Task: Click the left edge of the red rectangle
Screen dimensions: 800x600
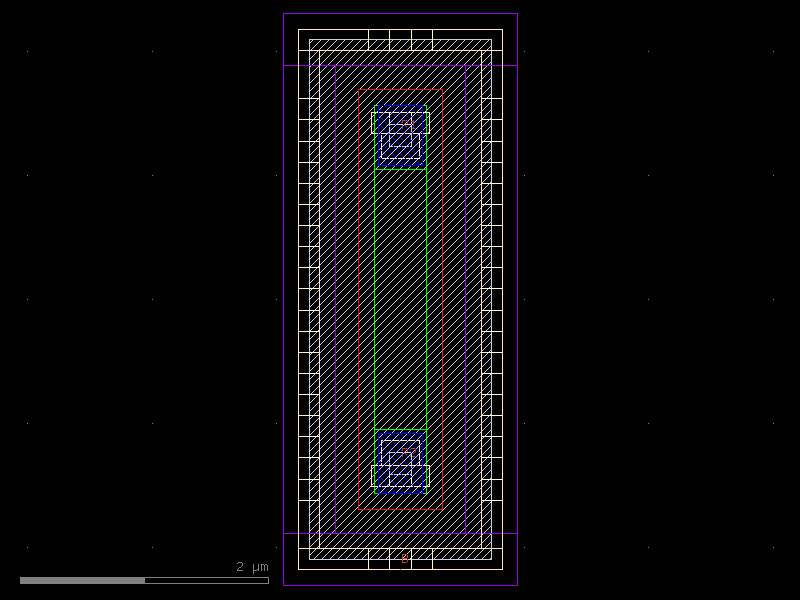Action: (x=358, y=300)
